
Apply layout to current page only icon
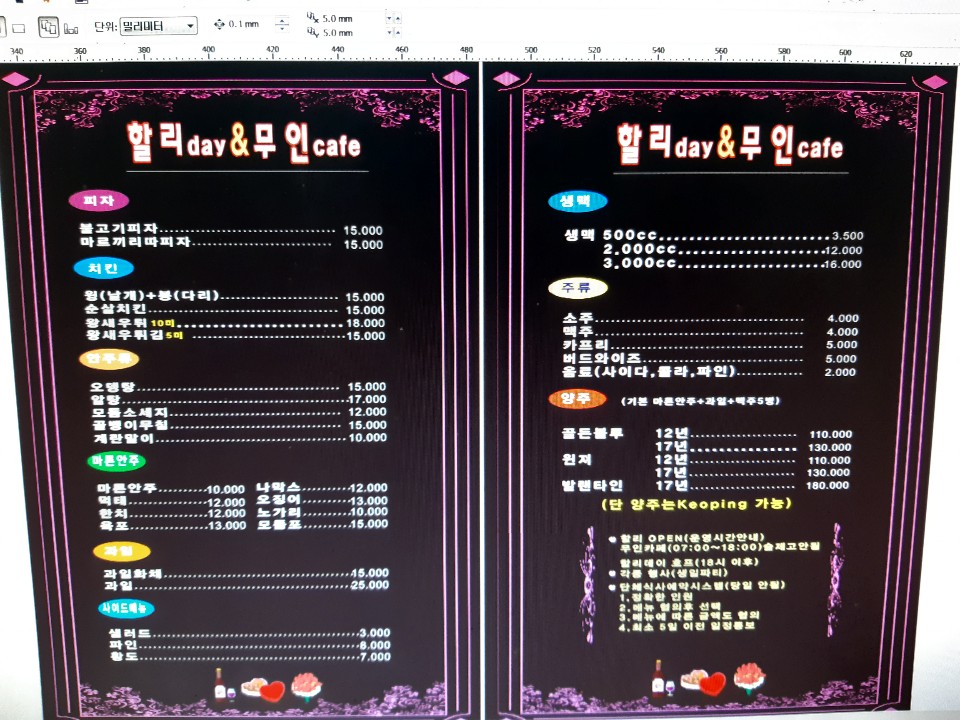71,28
